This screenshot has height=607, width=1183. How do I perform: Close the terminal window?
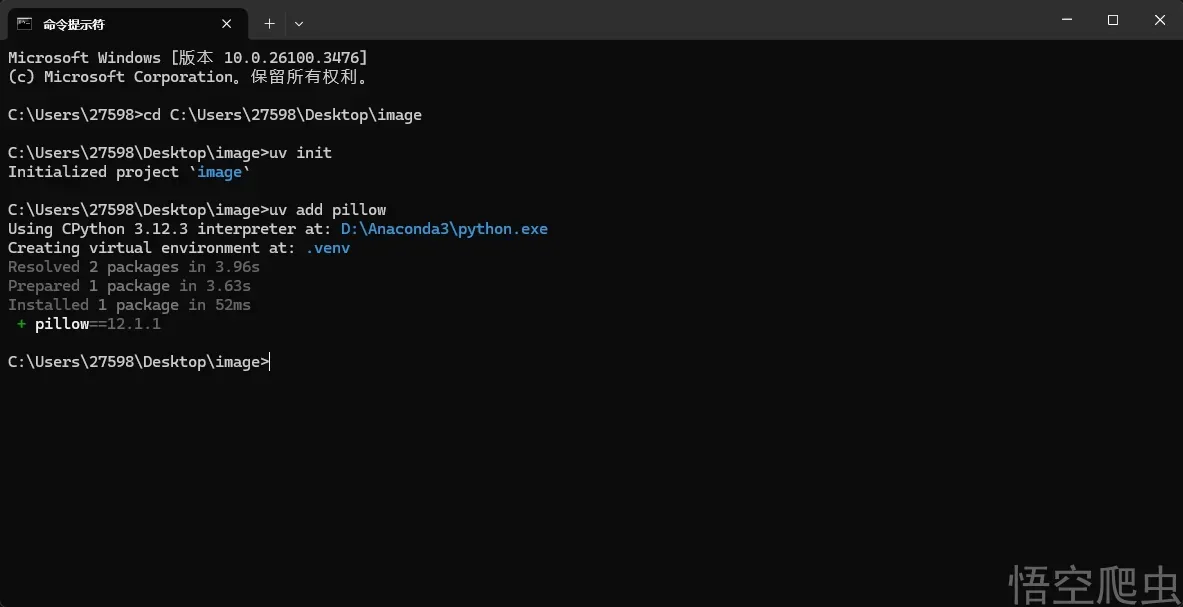coord(1160,21)
